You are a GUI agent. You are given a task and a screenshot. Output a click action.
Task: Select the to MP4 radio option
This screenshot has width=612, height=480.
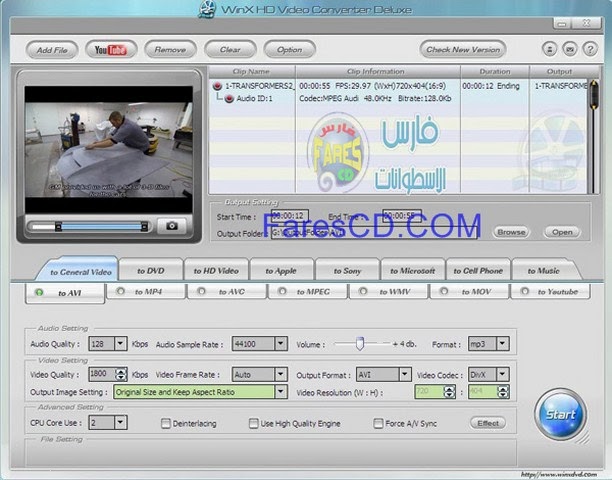click(x=121, y=291)
